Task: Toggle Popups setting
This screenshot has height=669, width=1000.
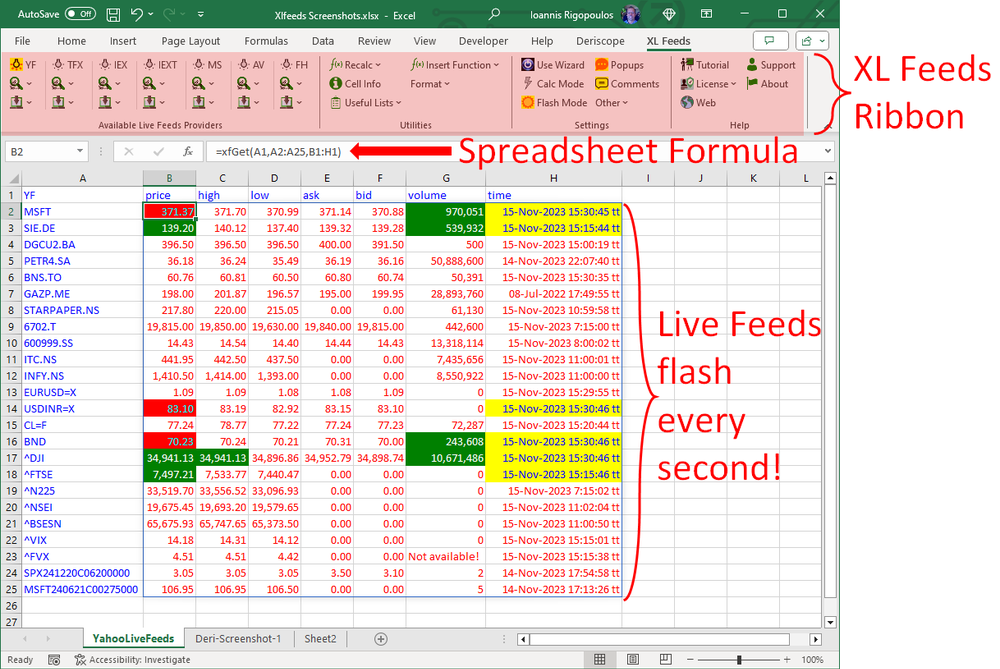Action: click(x=619, y=64)
